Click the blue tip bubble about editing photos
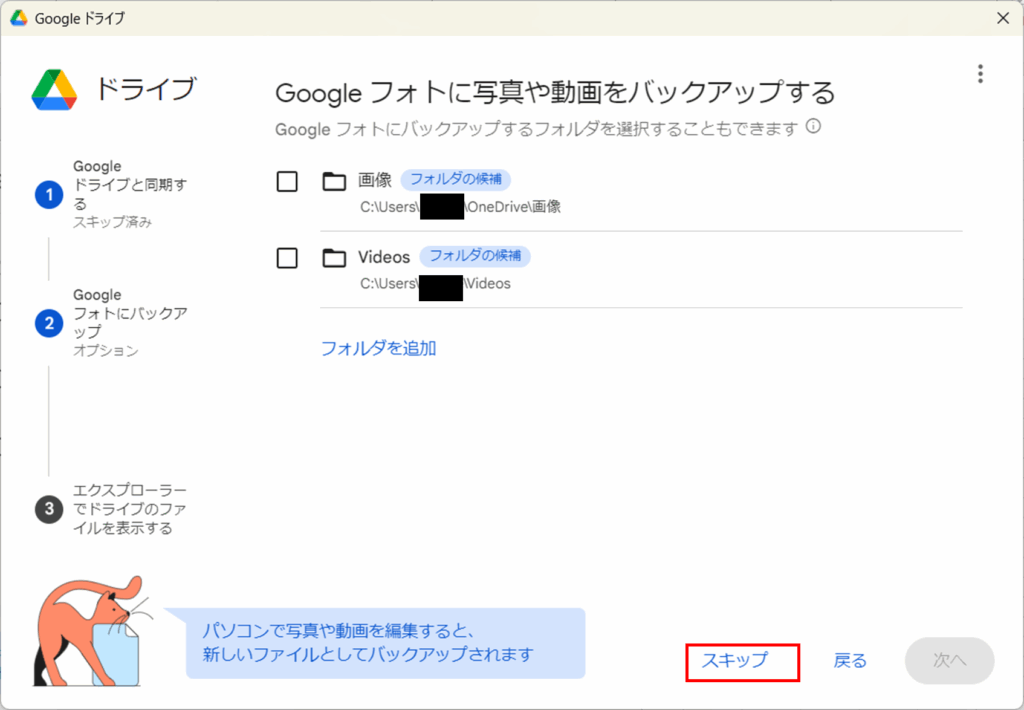 pos(385,643)
